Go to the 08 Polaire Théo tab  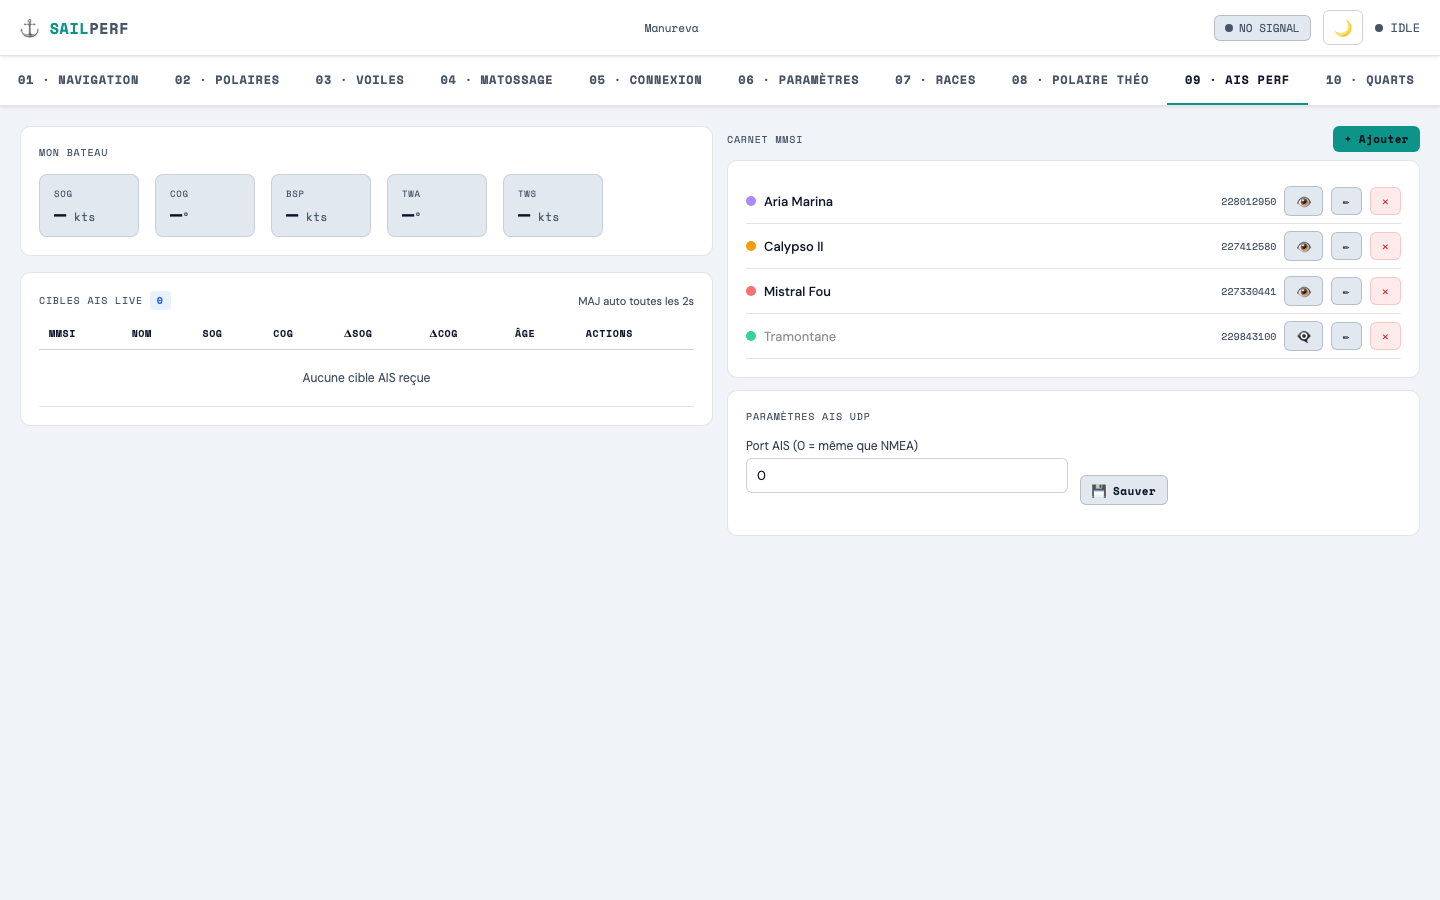[x=1080, y=80]
